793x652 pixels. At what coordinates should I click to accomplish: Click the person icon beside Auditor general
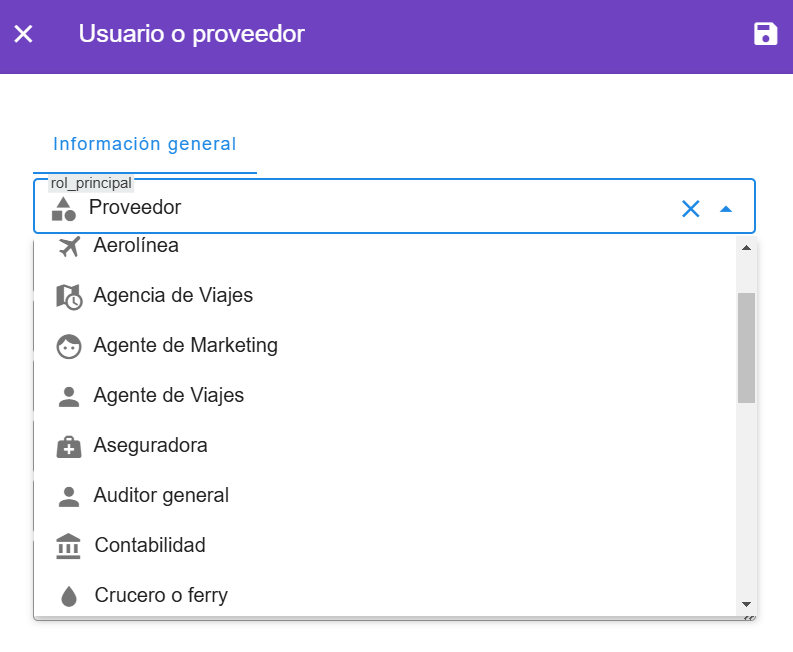pyautogui.click(x=69, y=496)
